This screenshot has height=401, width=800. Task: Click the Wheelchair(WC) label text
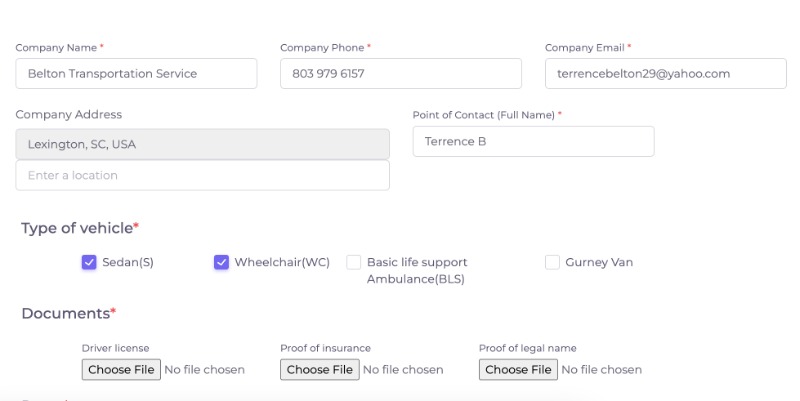point(282,262)
